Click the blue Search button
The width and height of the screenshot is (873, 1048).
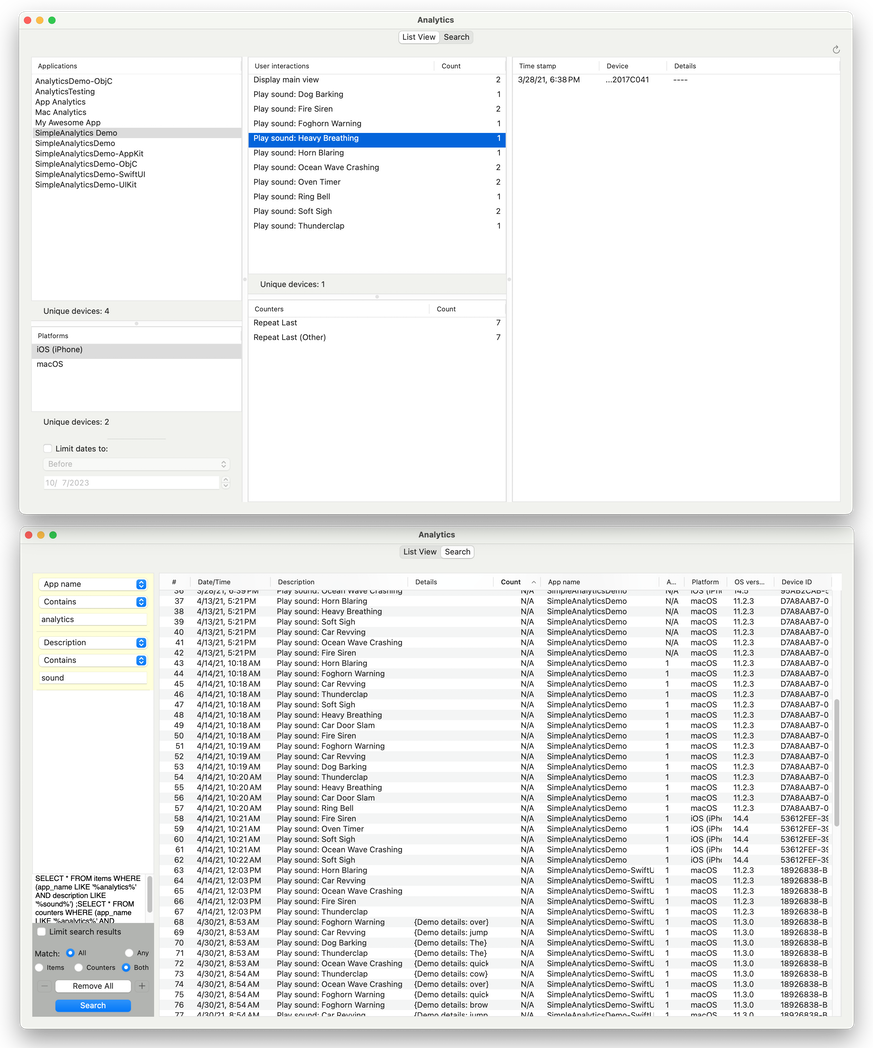click(x=93, y=1005)
